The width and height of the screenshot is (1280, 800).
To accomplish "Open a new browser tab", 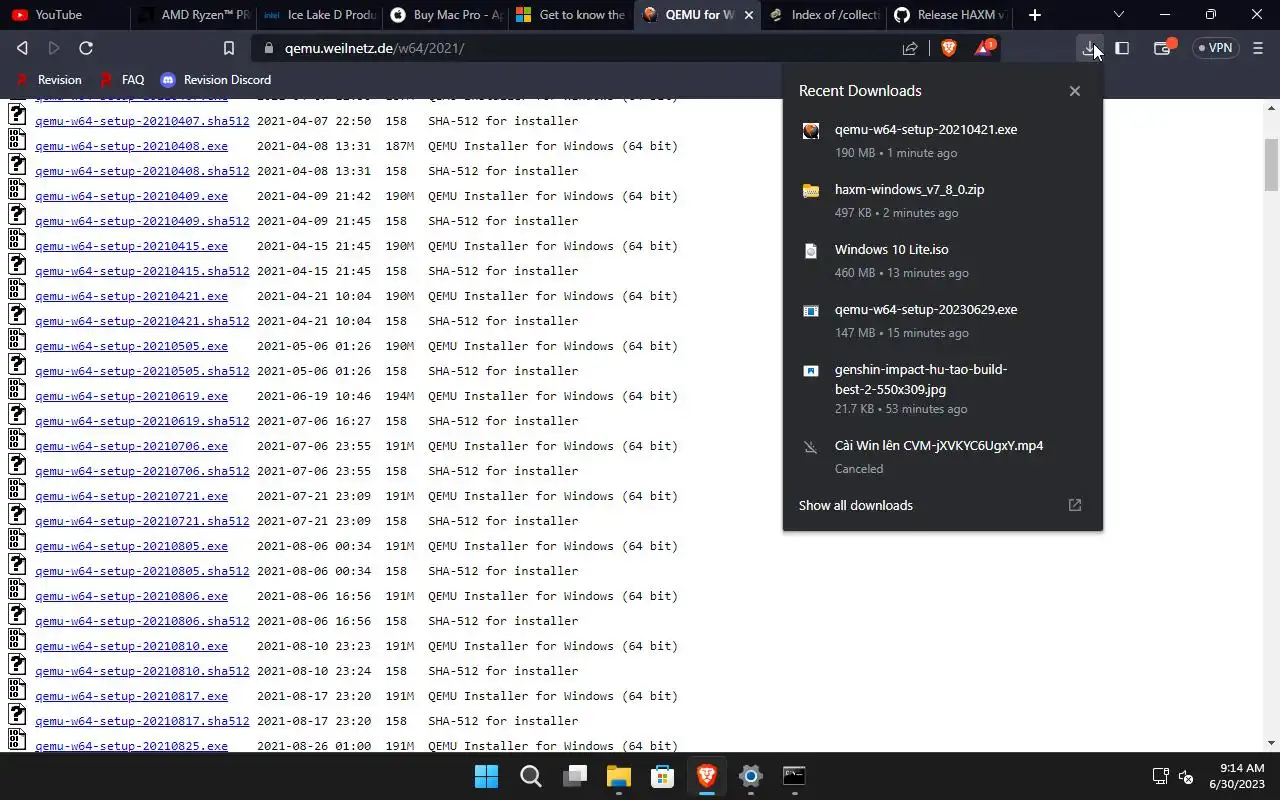I will pyautogui.click(x=1035, y=15).
